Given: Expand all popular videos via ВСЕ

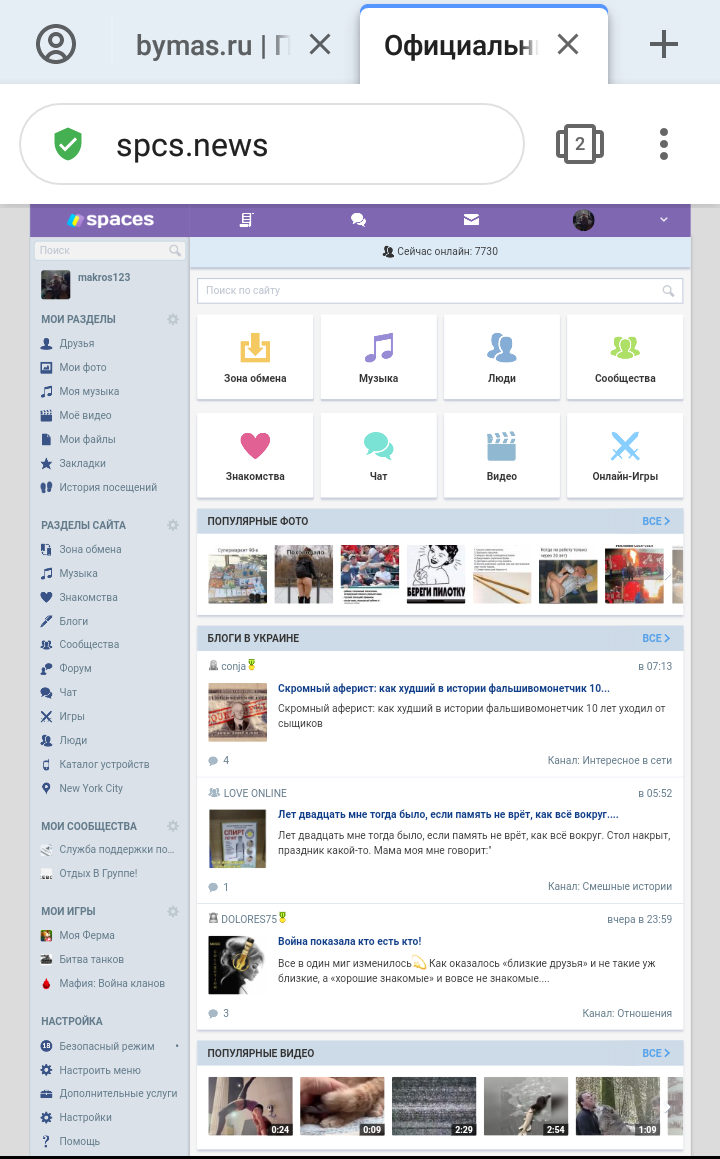Looking at the screenshot, I should pos(656,1054).
